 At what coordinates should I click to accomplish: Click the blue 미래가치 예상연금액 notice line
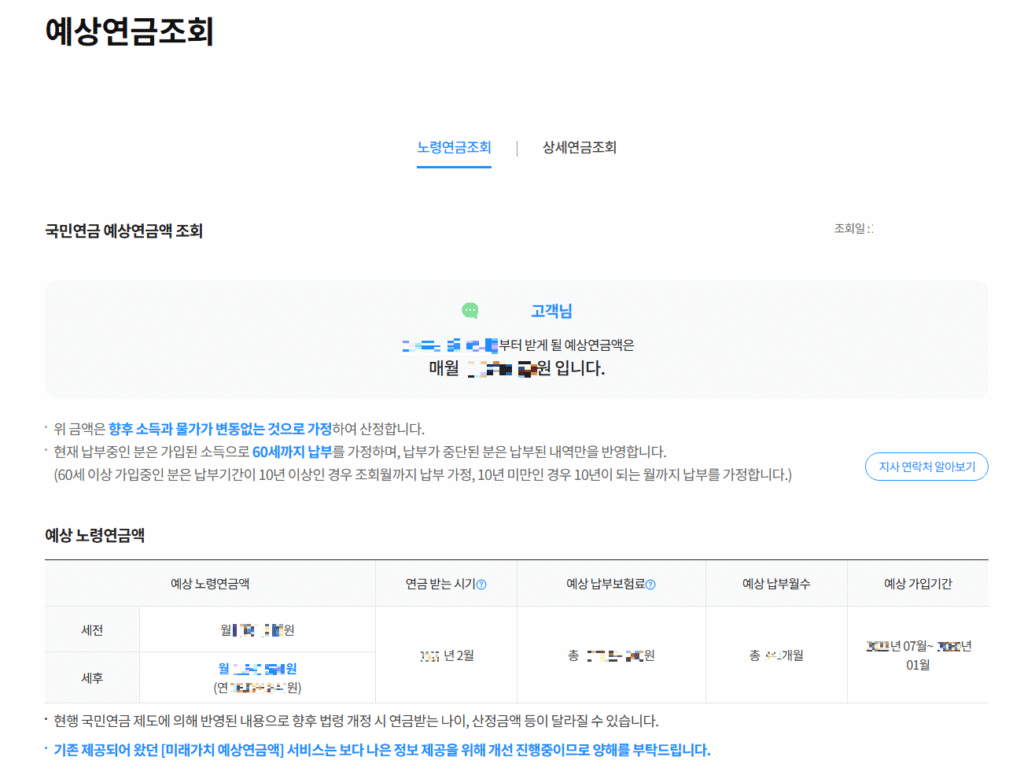coord(381,750)
